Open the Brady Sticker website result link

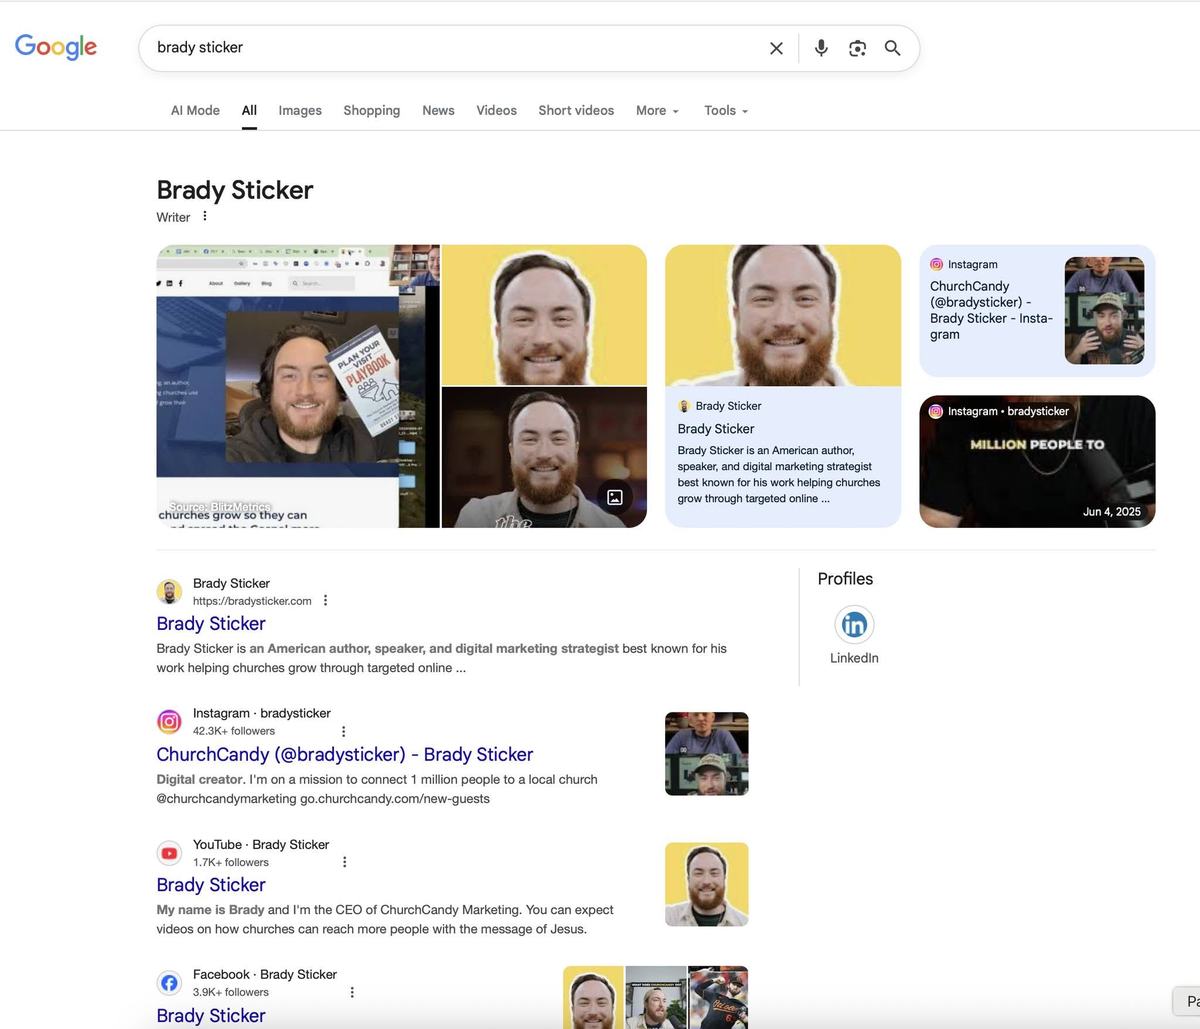point(211,623)
